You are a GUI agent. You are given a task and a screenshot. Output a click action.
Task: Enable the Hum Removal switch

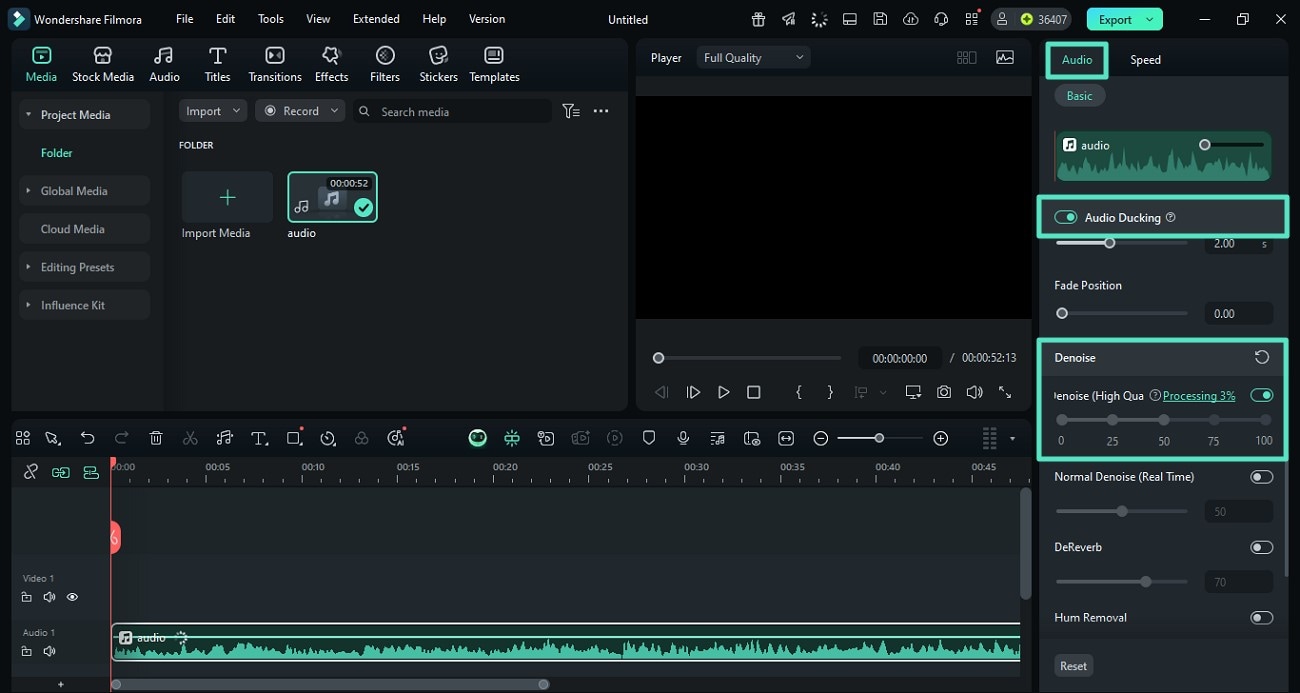point(1262,617)
